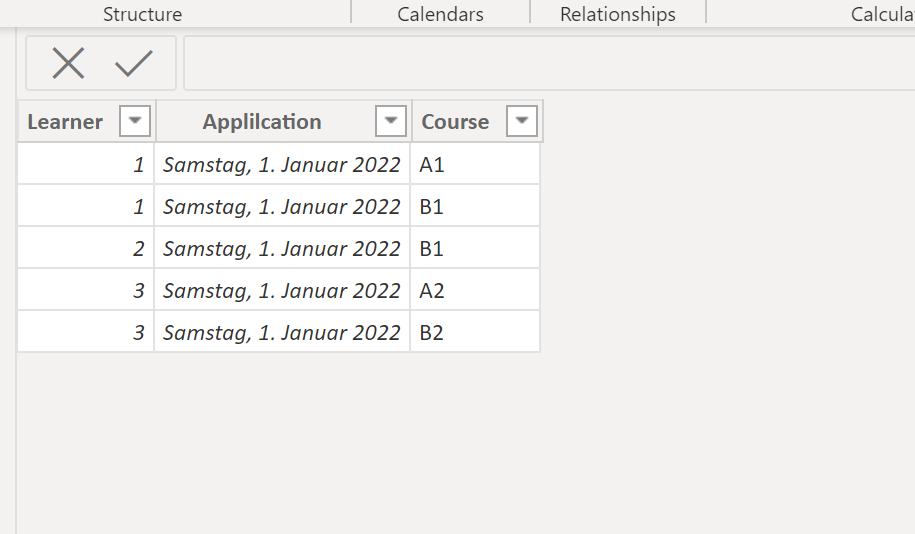Commit the formula with the checkmark icon
Viewport: 915px width, 534px height.
[x=134, y=63]
